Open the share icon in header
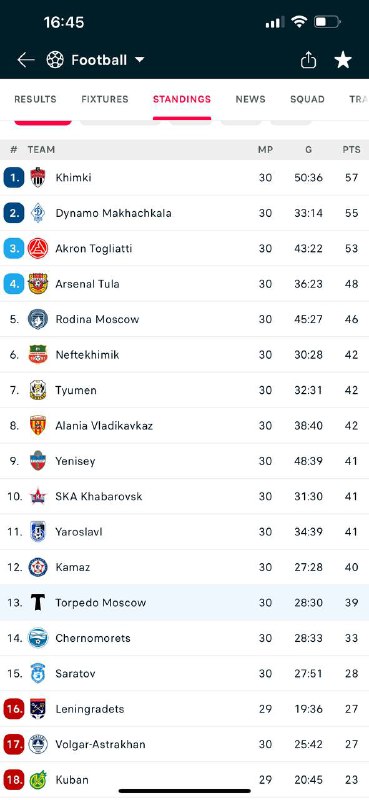Viewport: 369px width, 800px height. point(308,60)
